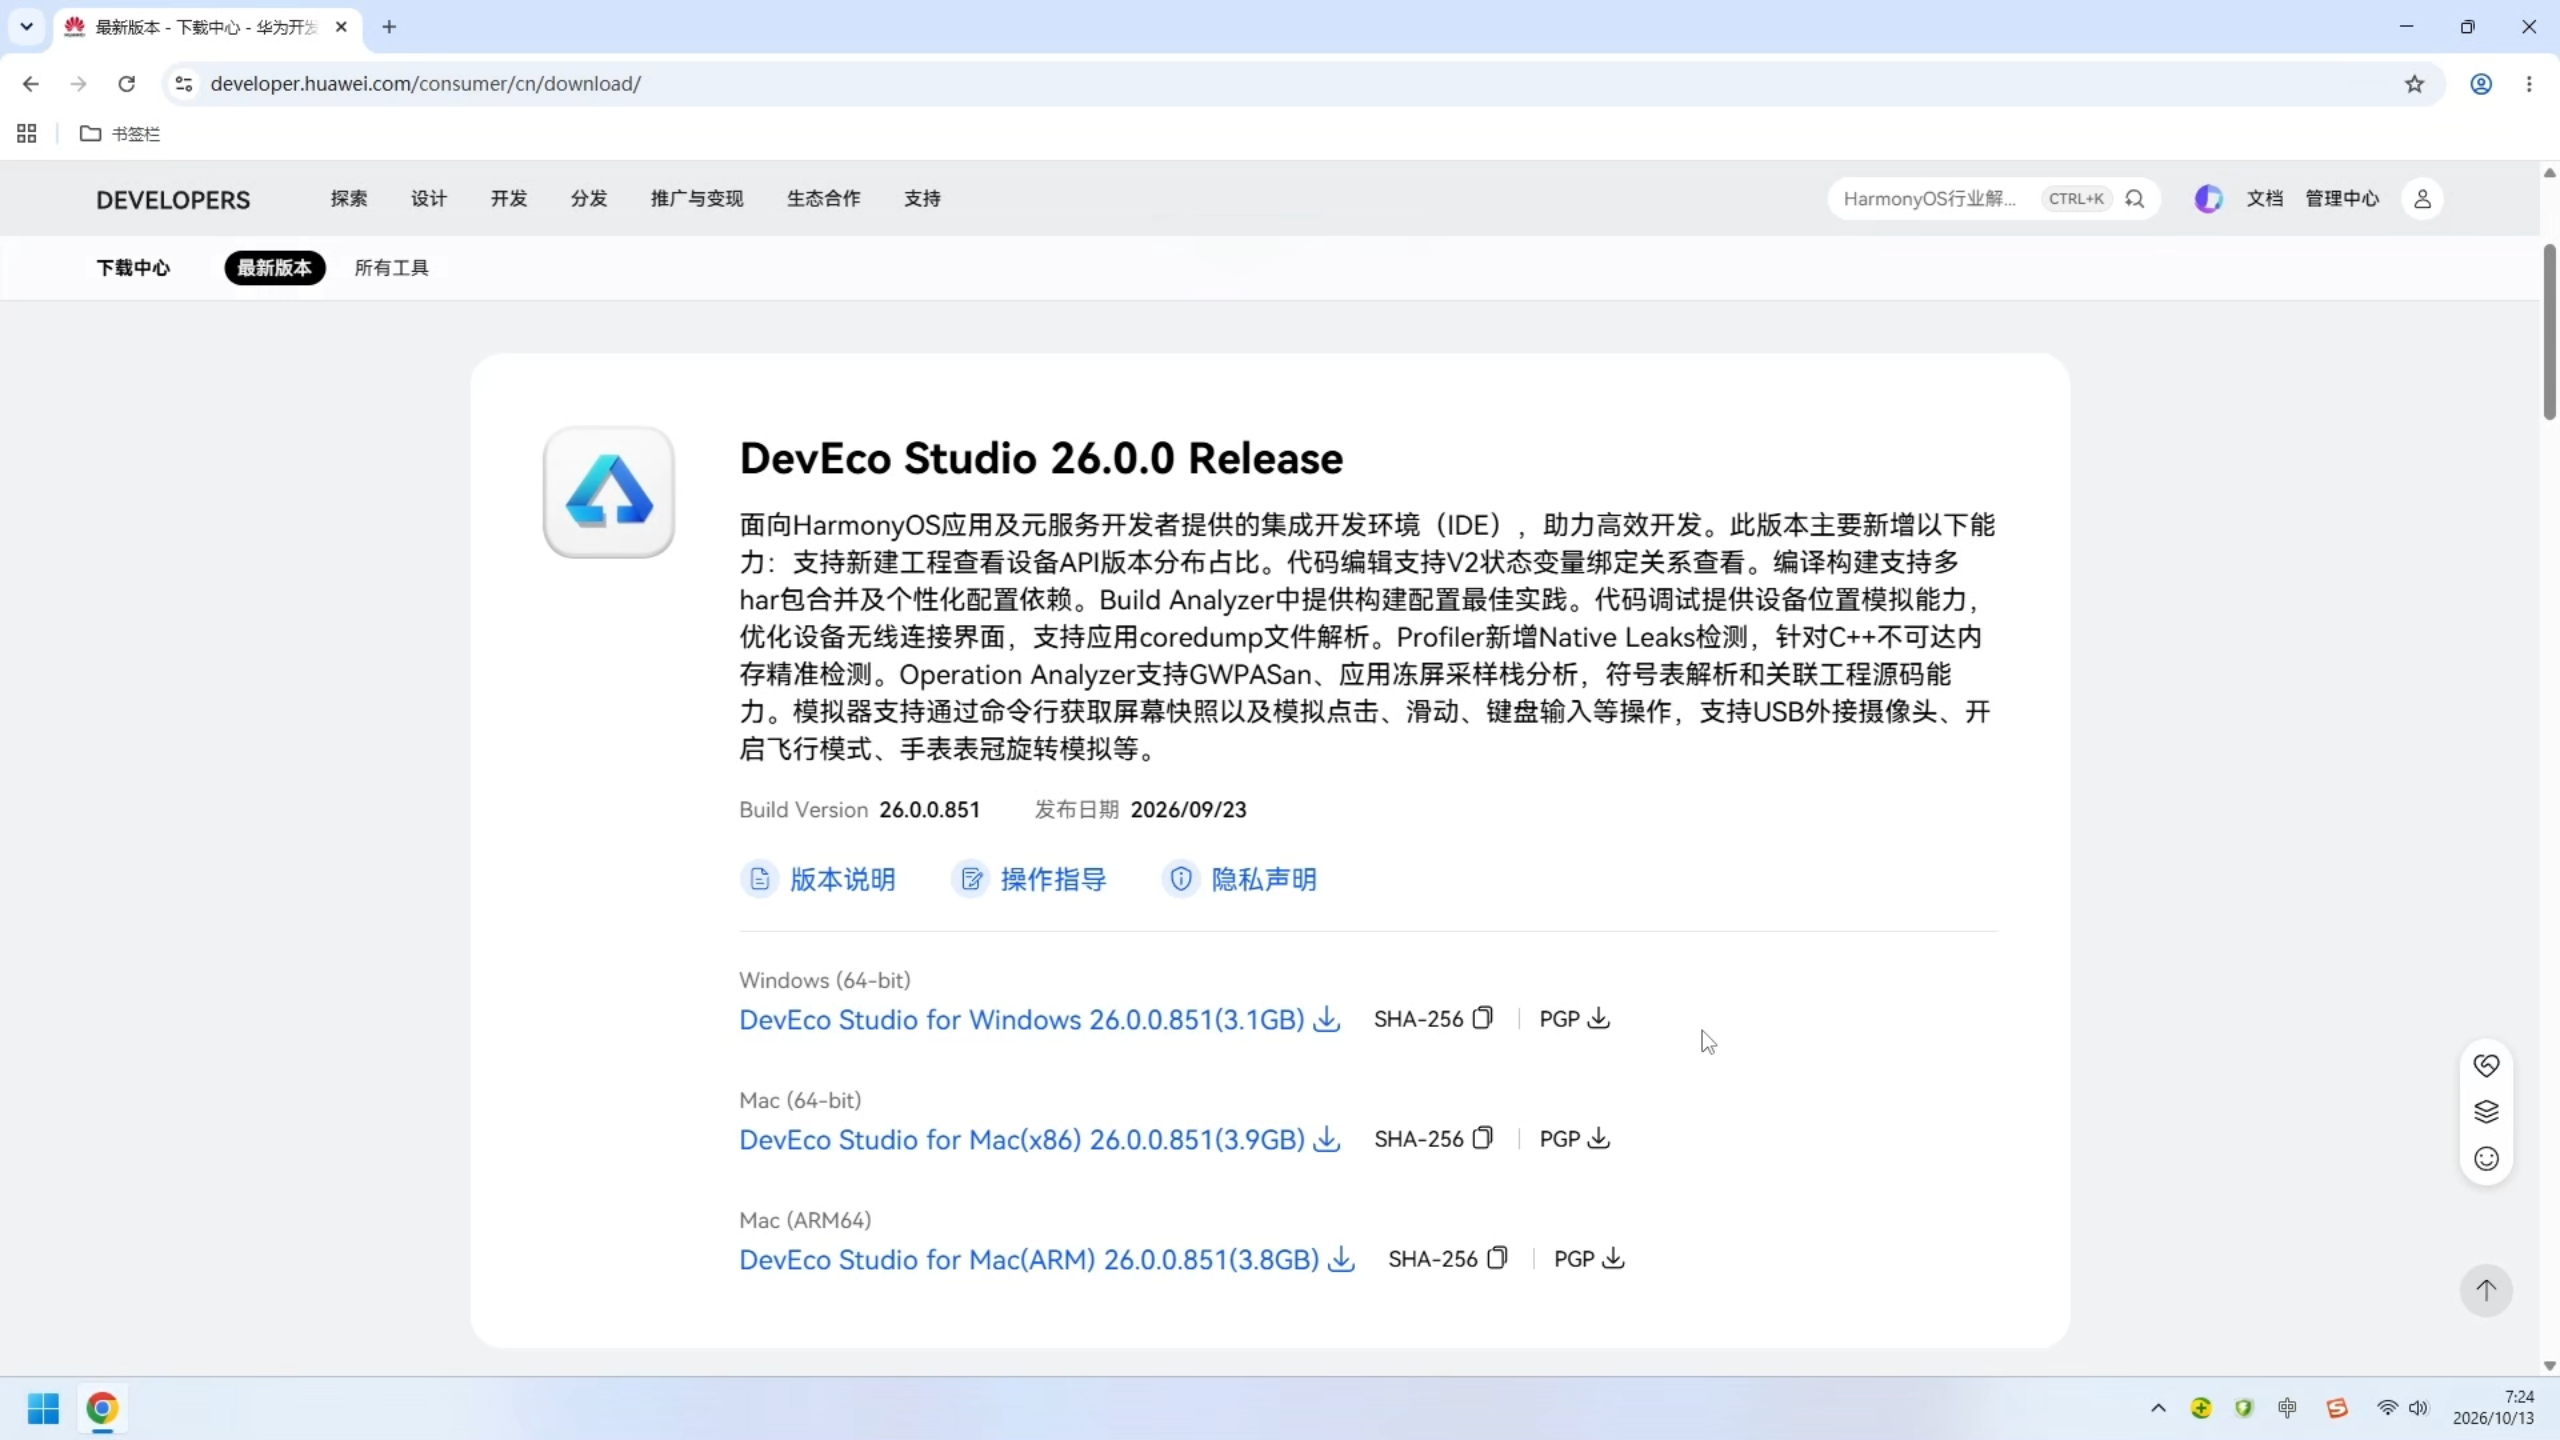The width and height of the screenshot is (2560, 1440).
Task: Open the Chrome profile avatar icon
Action: point(2480,84)
